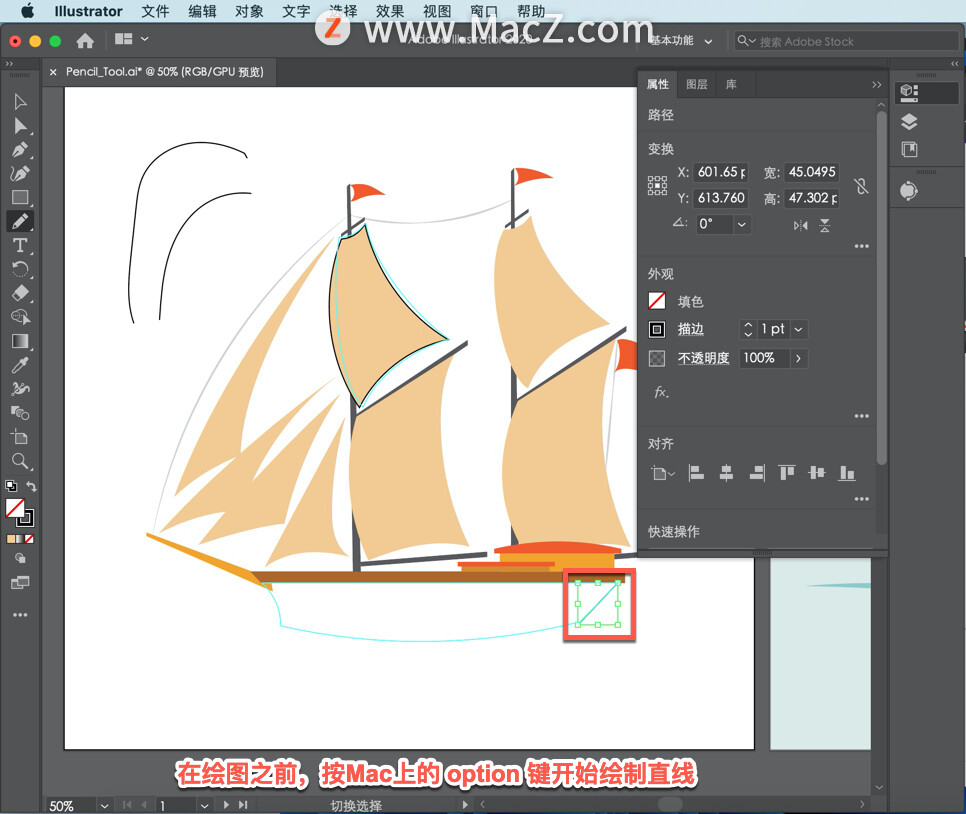The height and width of the screenshot is (814, 966).
Task: Open artboard number dropdown
Action: (x=205, y=805)
